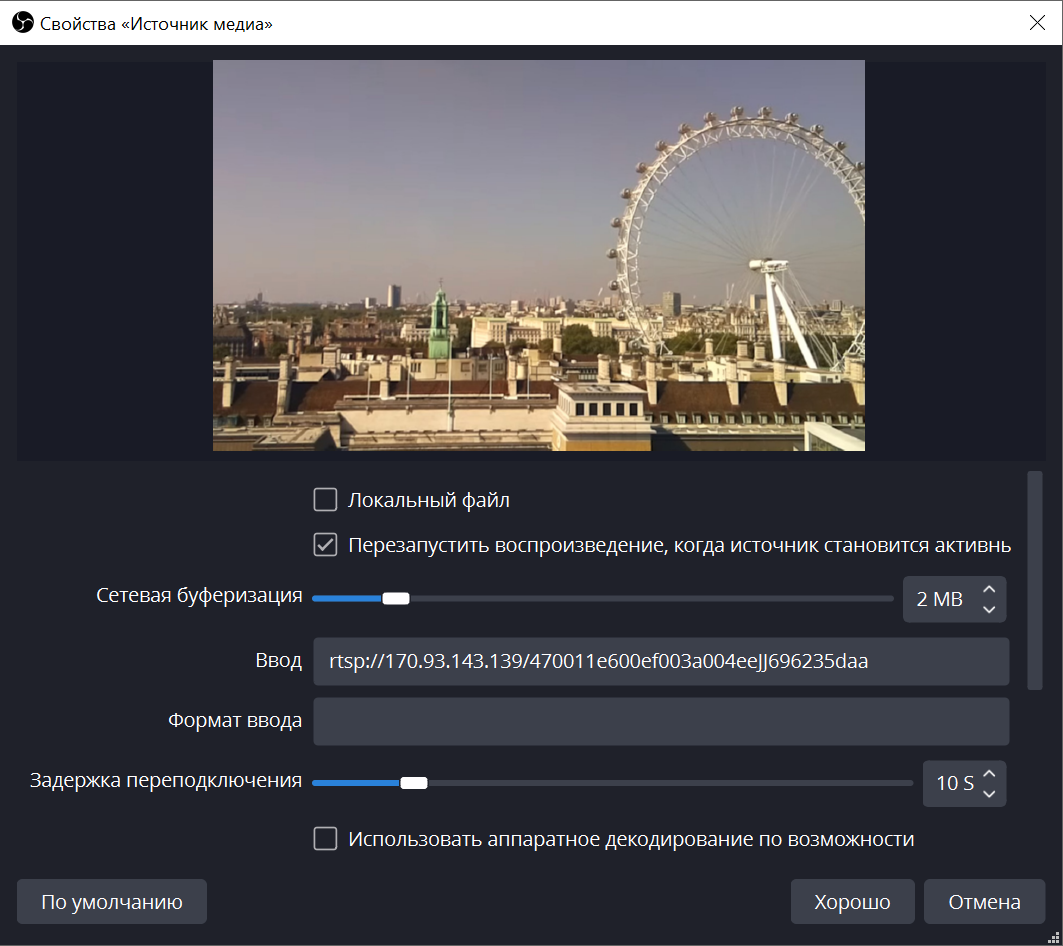1063x946 pixels.
Task: Click the window resize grip in the corner
Action: tap(1054, 938)
